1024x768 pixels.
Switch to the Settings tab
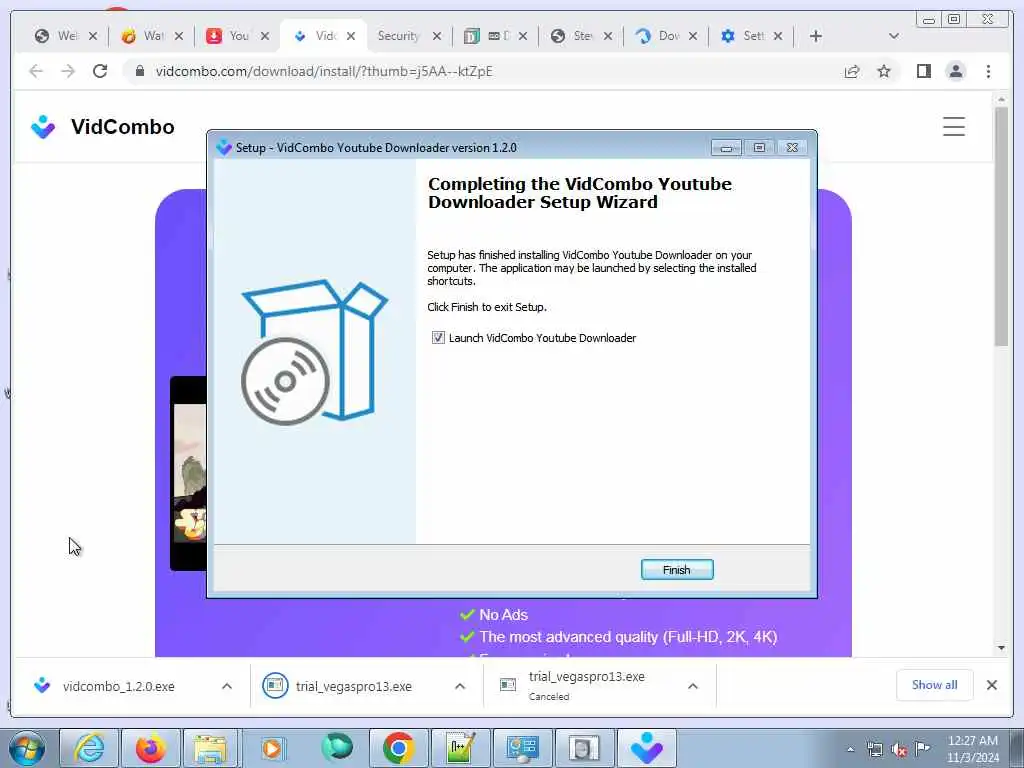tap(753, 36)
